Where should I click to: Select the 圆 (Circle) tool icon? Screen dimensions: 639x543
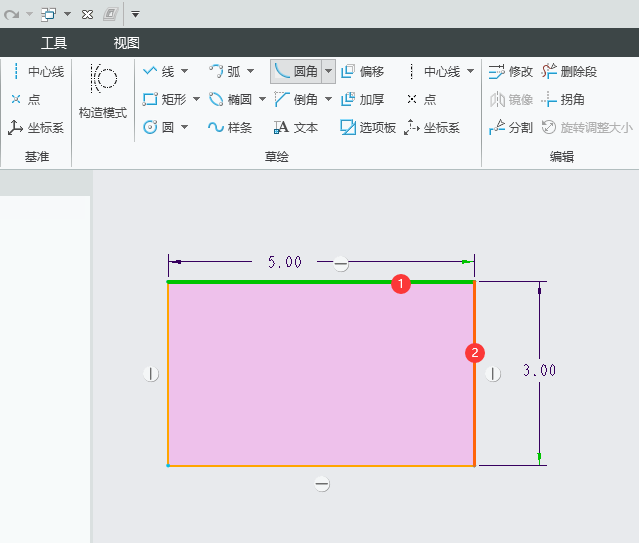(151, 127)
